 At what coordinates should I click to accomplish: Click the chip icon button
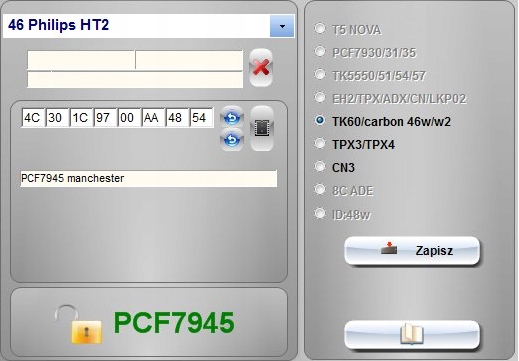pos(262,128)
